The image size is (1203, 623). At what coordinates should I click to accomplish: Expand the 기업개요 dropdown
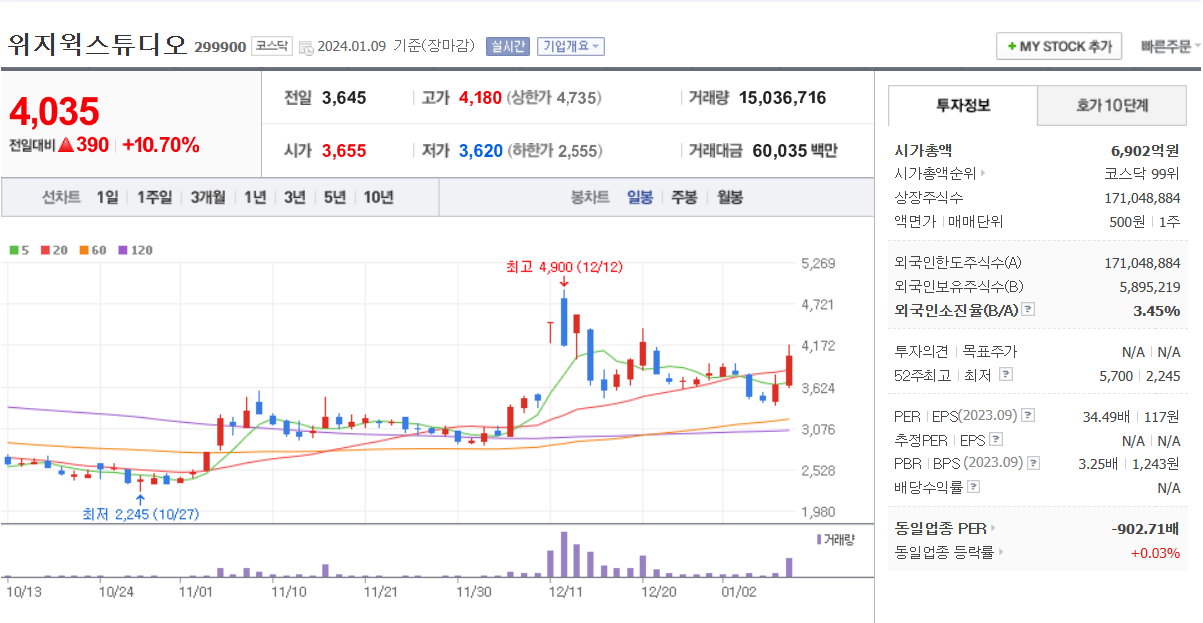click(x=570, y=46)
